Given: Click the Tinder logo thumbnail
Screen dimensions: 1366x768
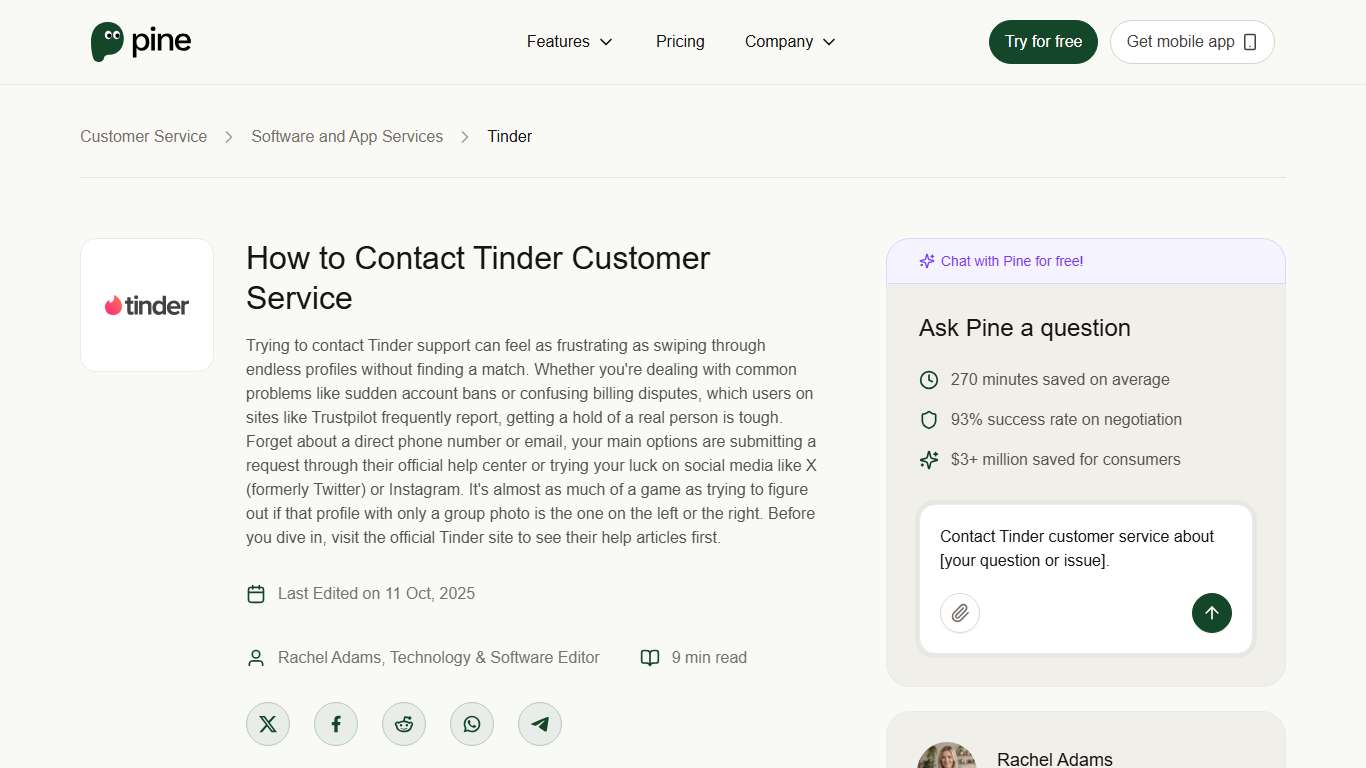Looking at the screenshot, I should (146, 304).
